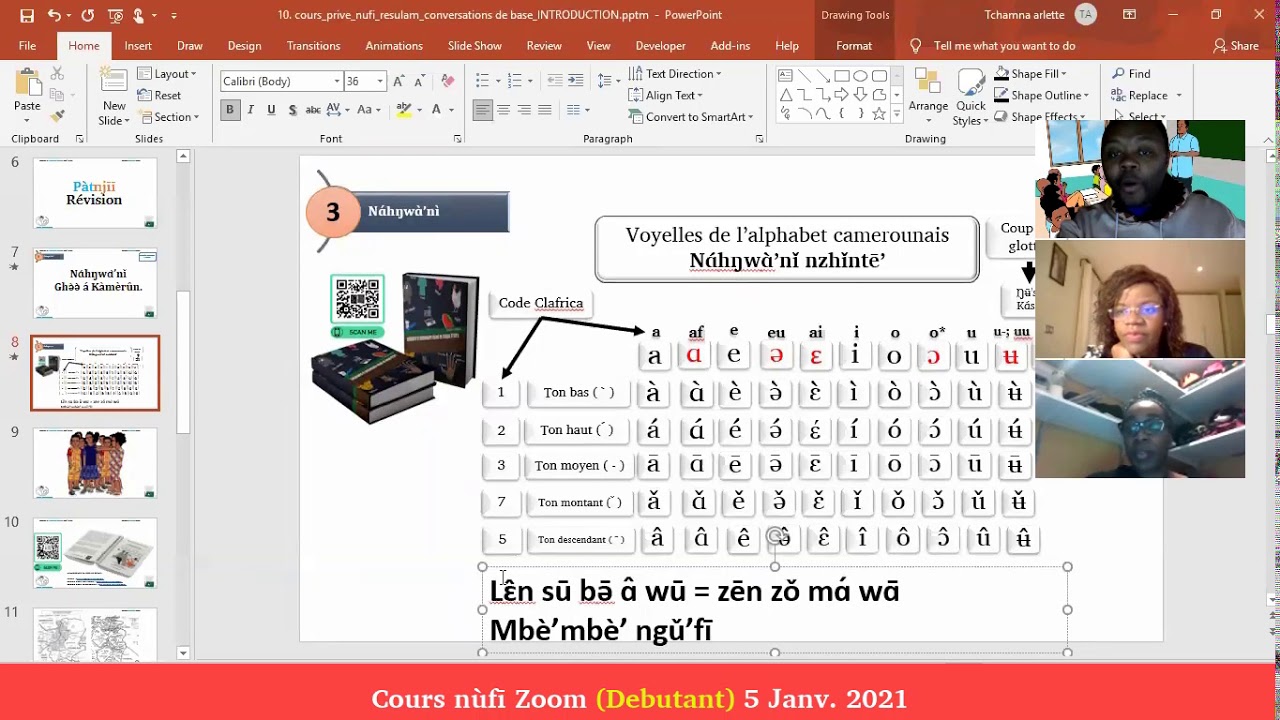The height and width of the screenshot is (720, 1280).
Task: Open the File menu
Action: tap(27, 46)
